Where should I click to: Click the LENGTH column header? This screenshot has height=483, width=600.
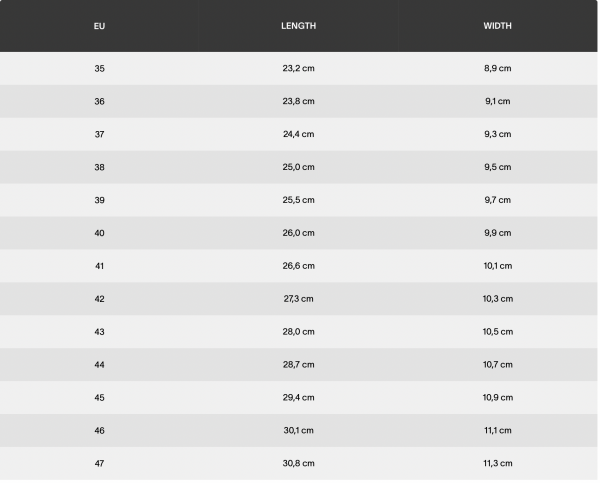pyautogui.click(x=298, y=25)
